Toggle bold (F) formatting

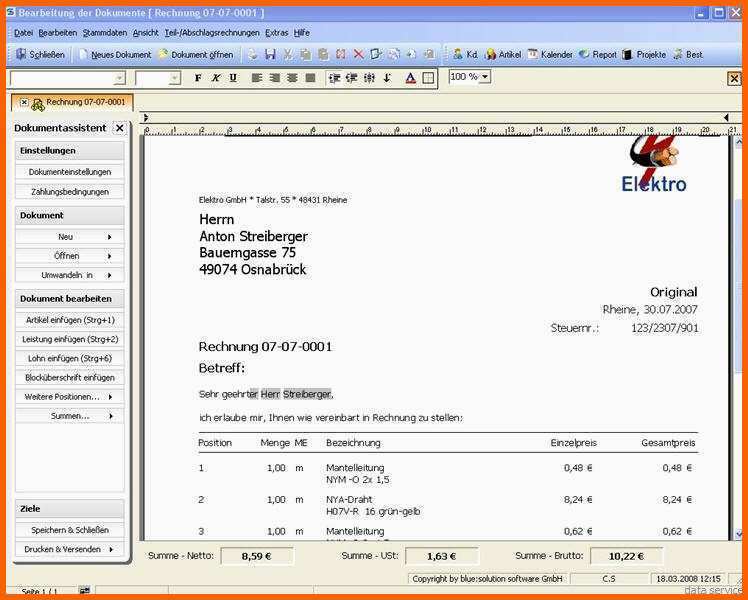pyautogui.click(x=198, y=78)
